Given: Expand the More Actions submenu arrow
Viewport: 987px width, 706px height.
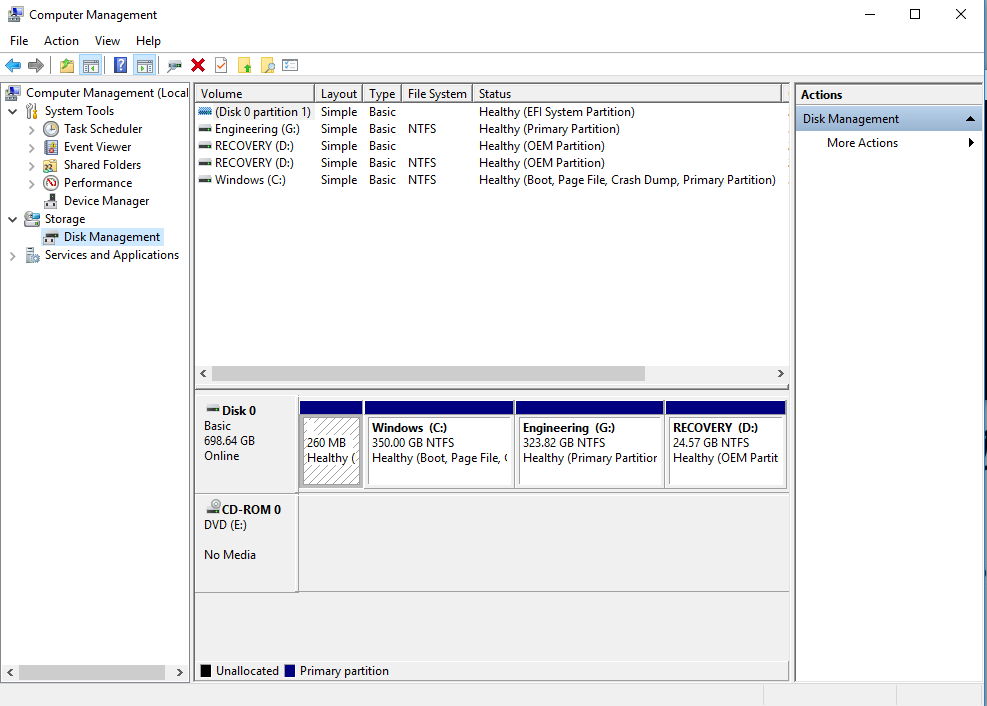Looking at the screenshot, I should 969,142.
